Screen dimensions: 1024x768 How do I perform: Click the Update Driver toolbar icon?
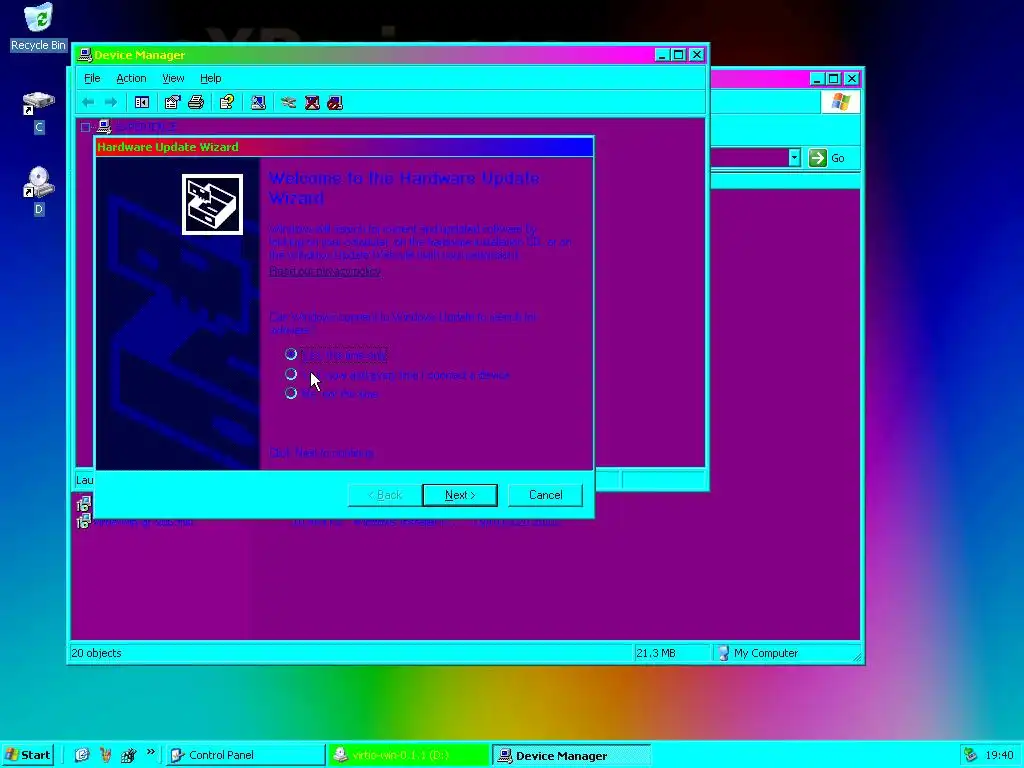tap(288, 103)
